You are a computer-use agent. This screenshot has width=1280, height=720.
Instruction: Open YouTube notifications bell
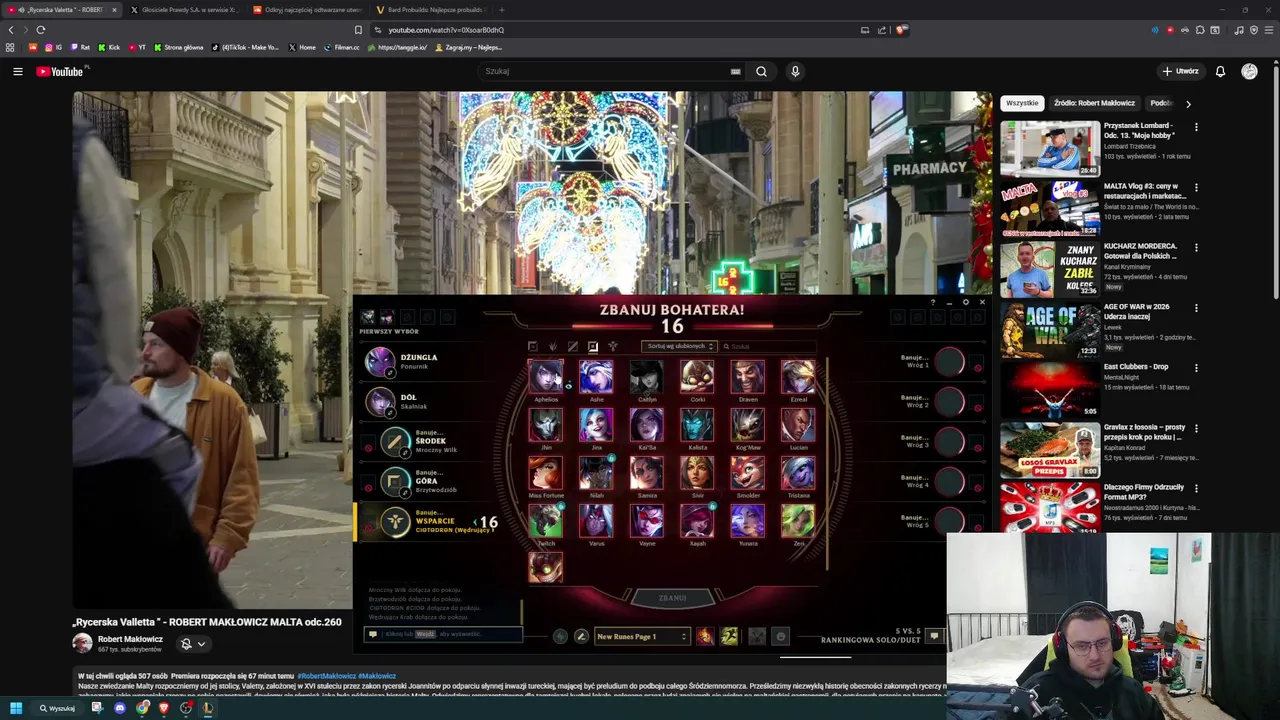[x=1220, y=71]
